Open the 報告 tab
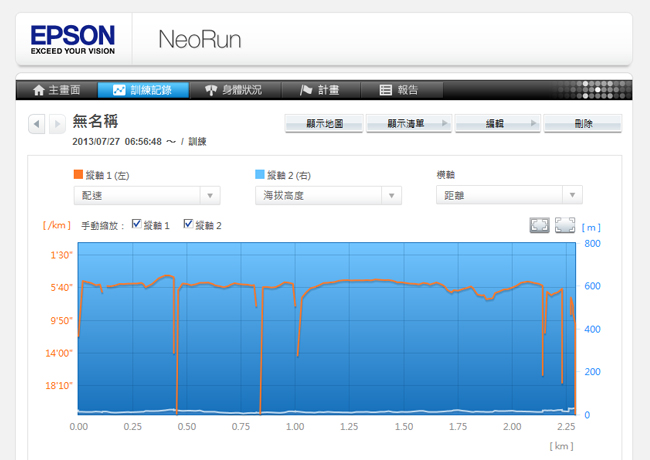Screen dimensions: 650x460 pos(401,90)
